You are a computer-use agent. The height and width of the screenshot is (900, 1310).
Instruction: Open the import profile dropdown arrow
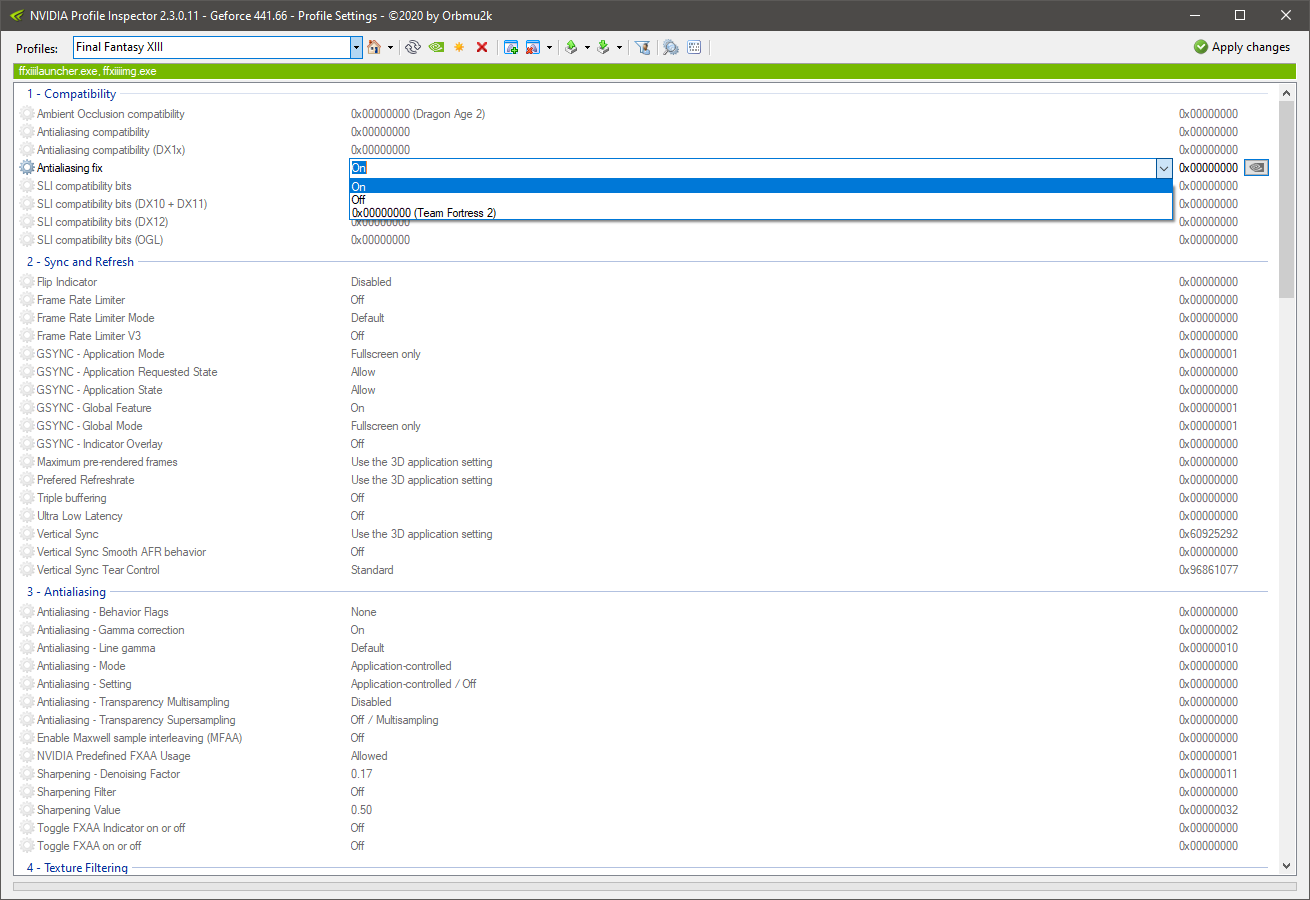tap(619, 47)
